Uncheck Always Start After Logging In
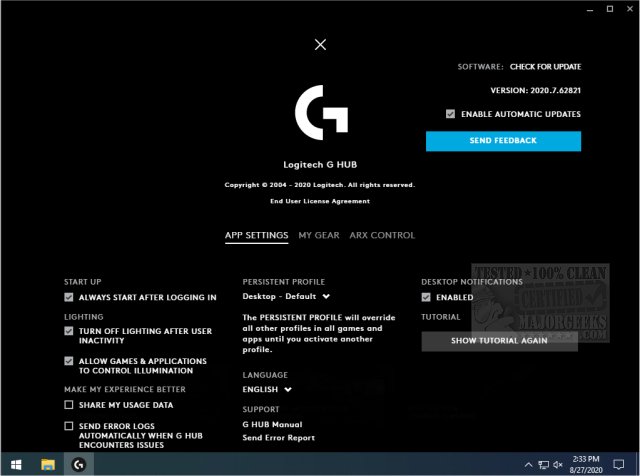The height and width of the screenshot is (476, 640). pyautogui.click(x=69, y=297)
